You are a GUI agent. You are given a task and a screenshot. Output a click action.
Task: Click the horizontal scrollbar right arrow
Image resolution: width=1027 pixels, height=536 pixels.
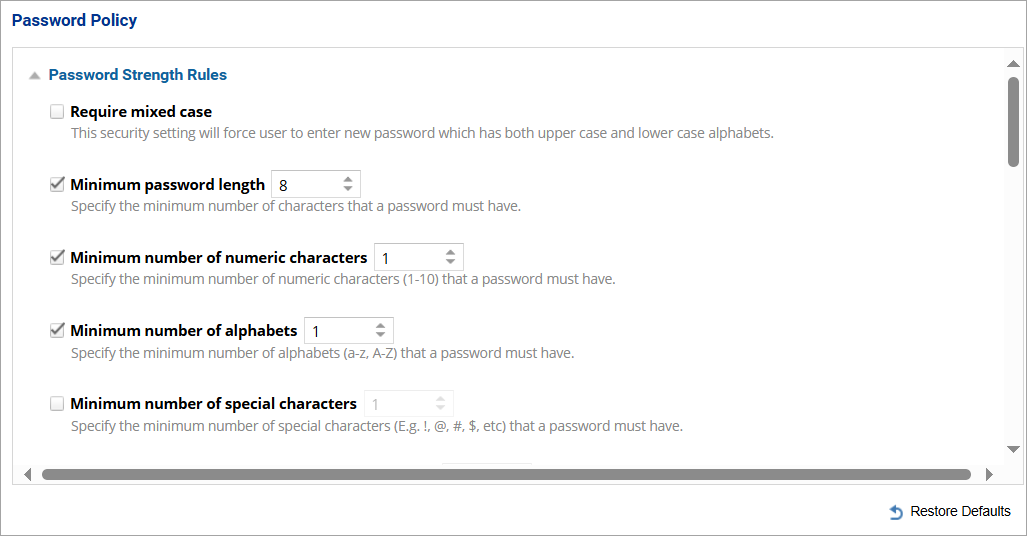989,474
